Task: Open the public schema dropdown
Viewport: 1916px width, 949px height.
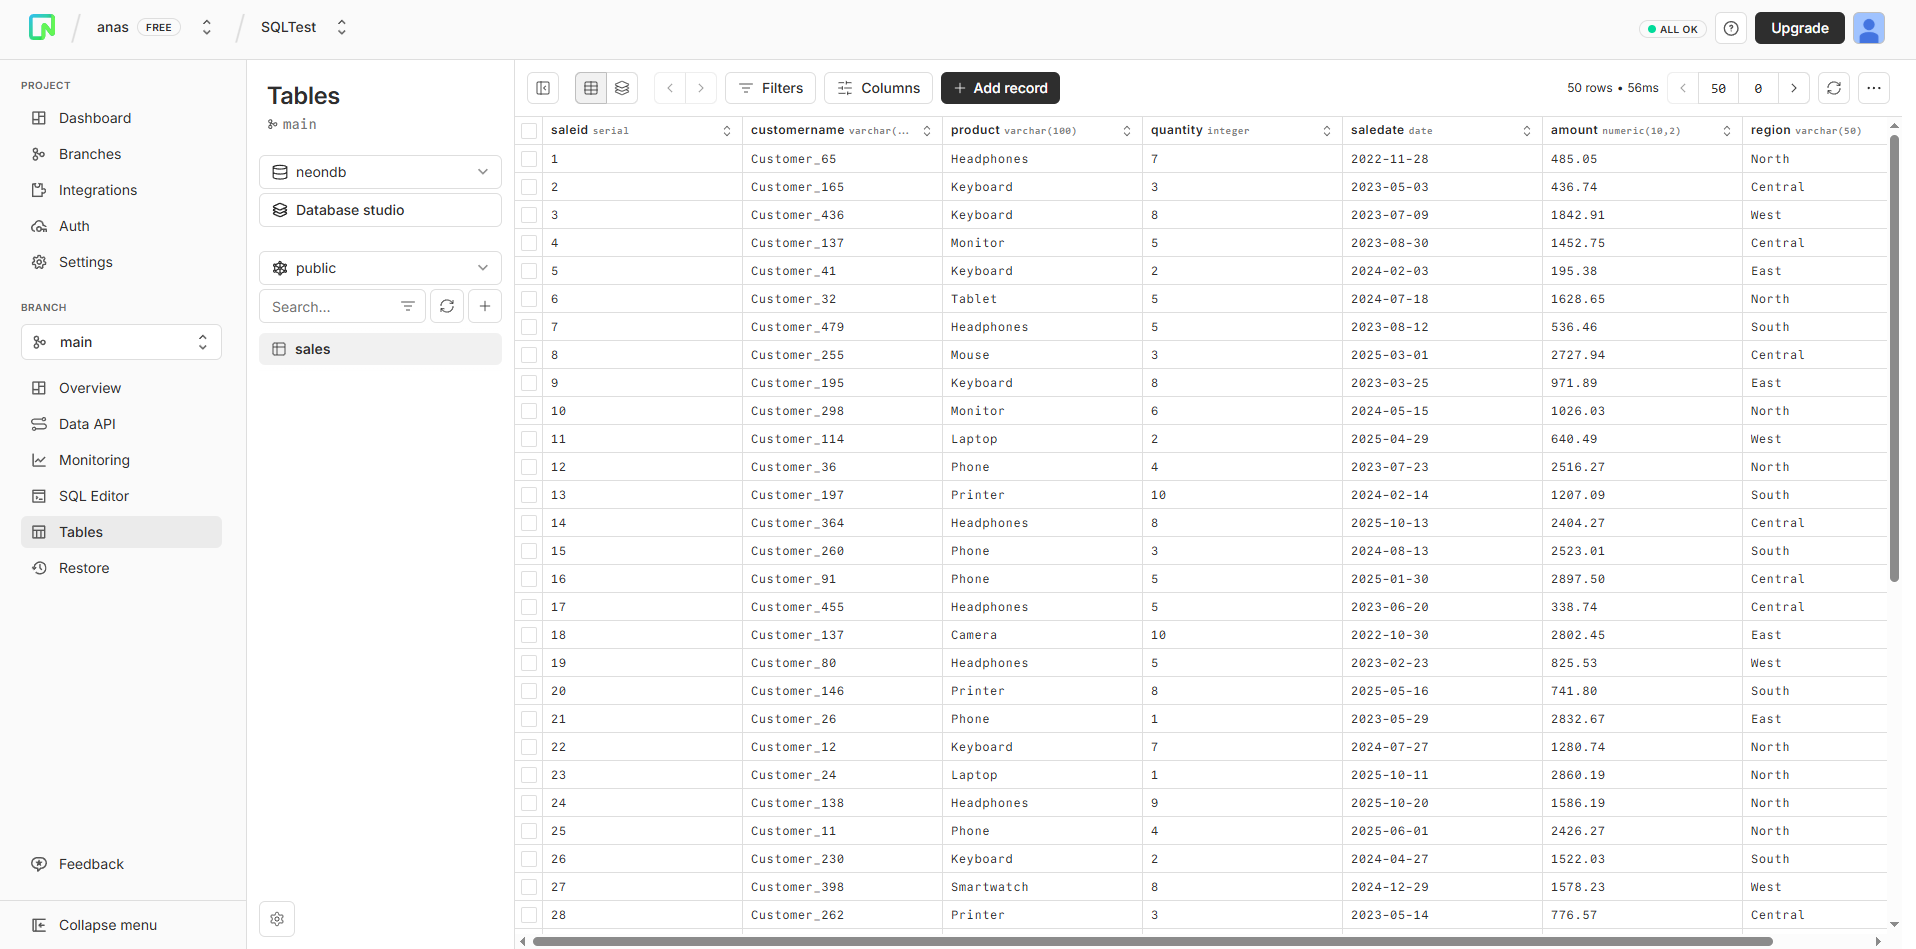Action: click(380, 268)
